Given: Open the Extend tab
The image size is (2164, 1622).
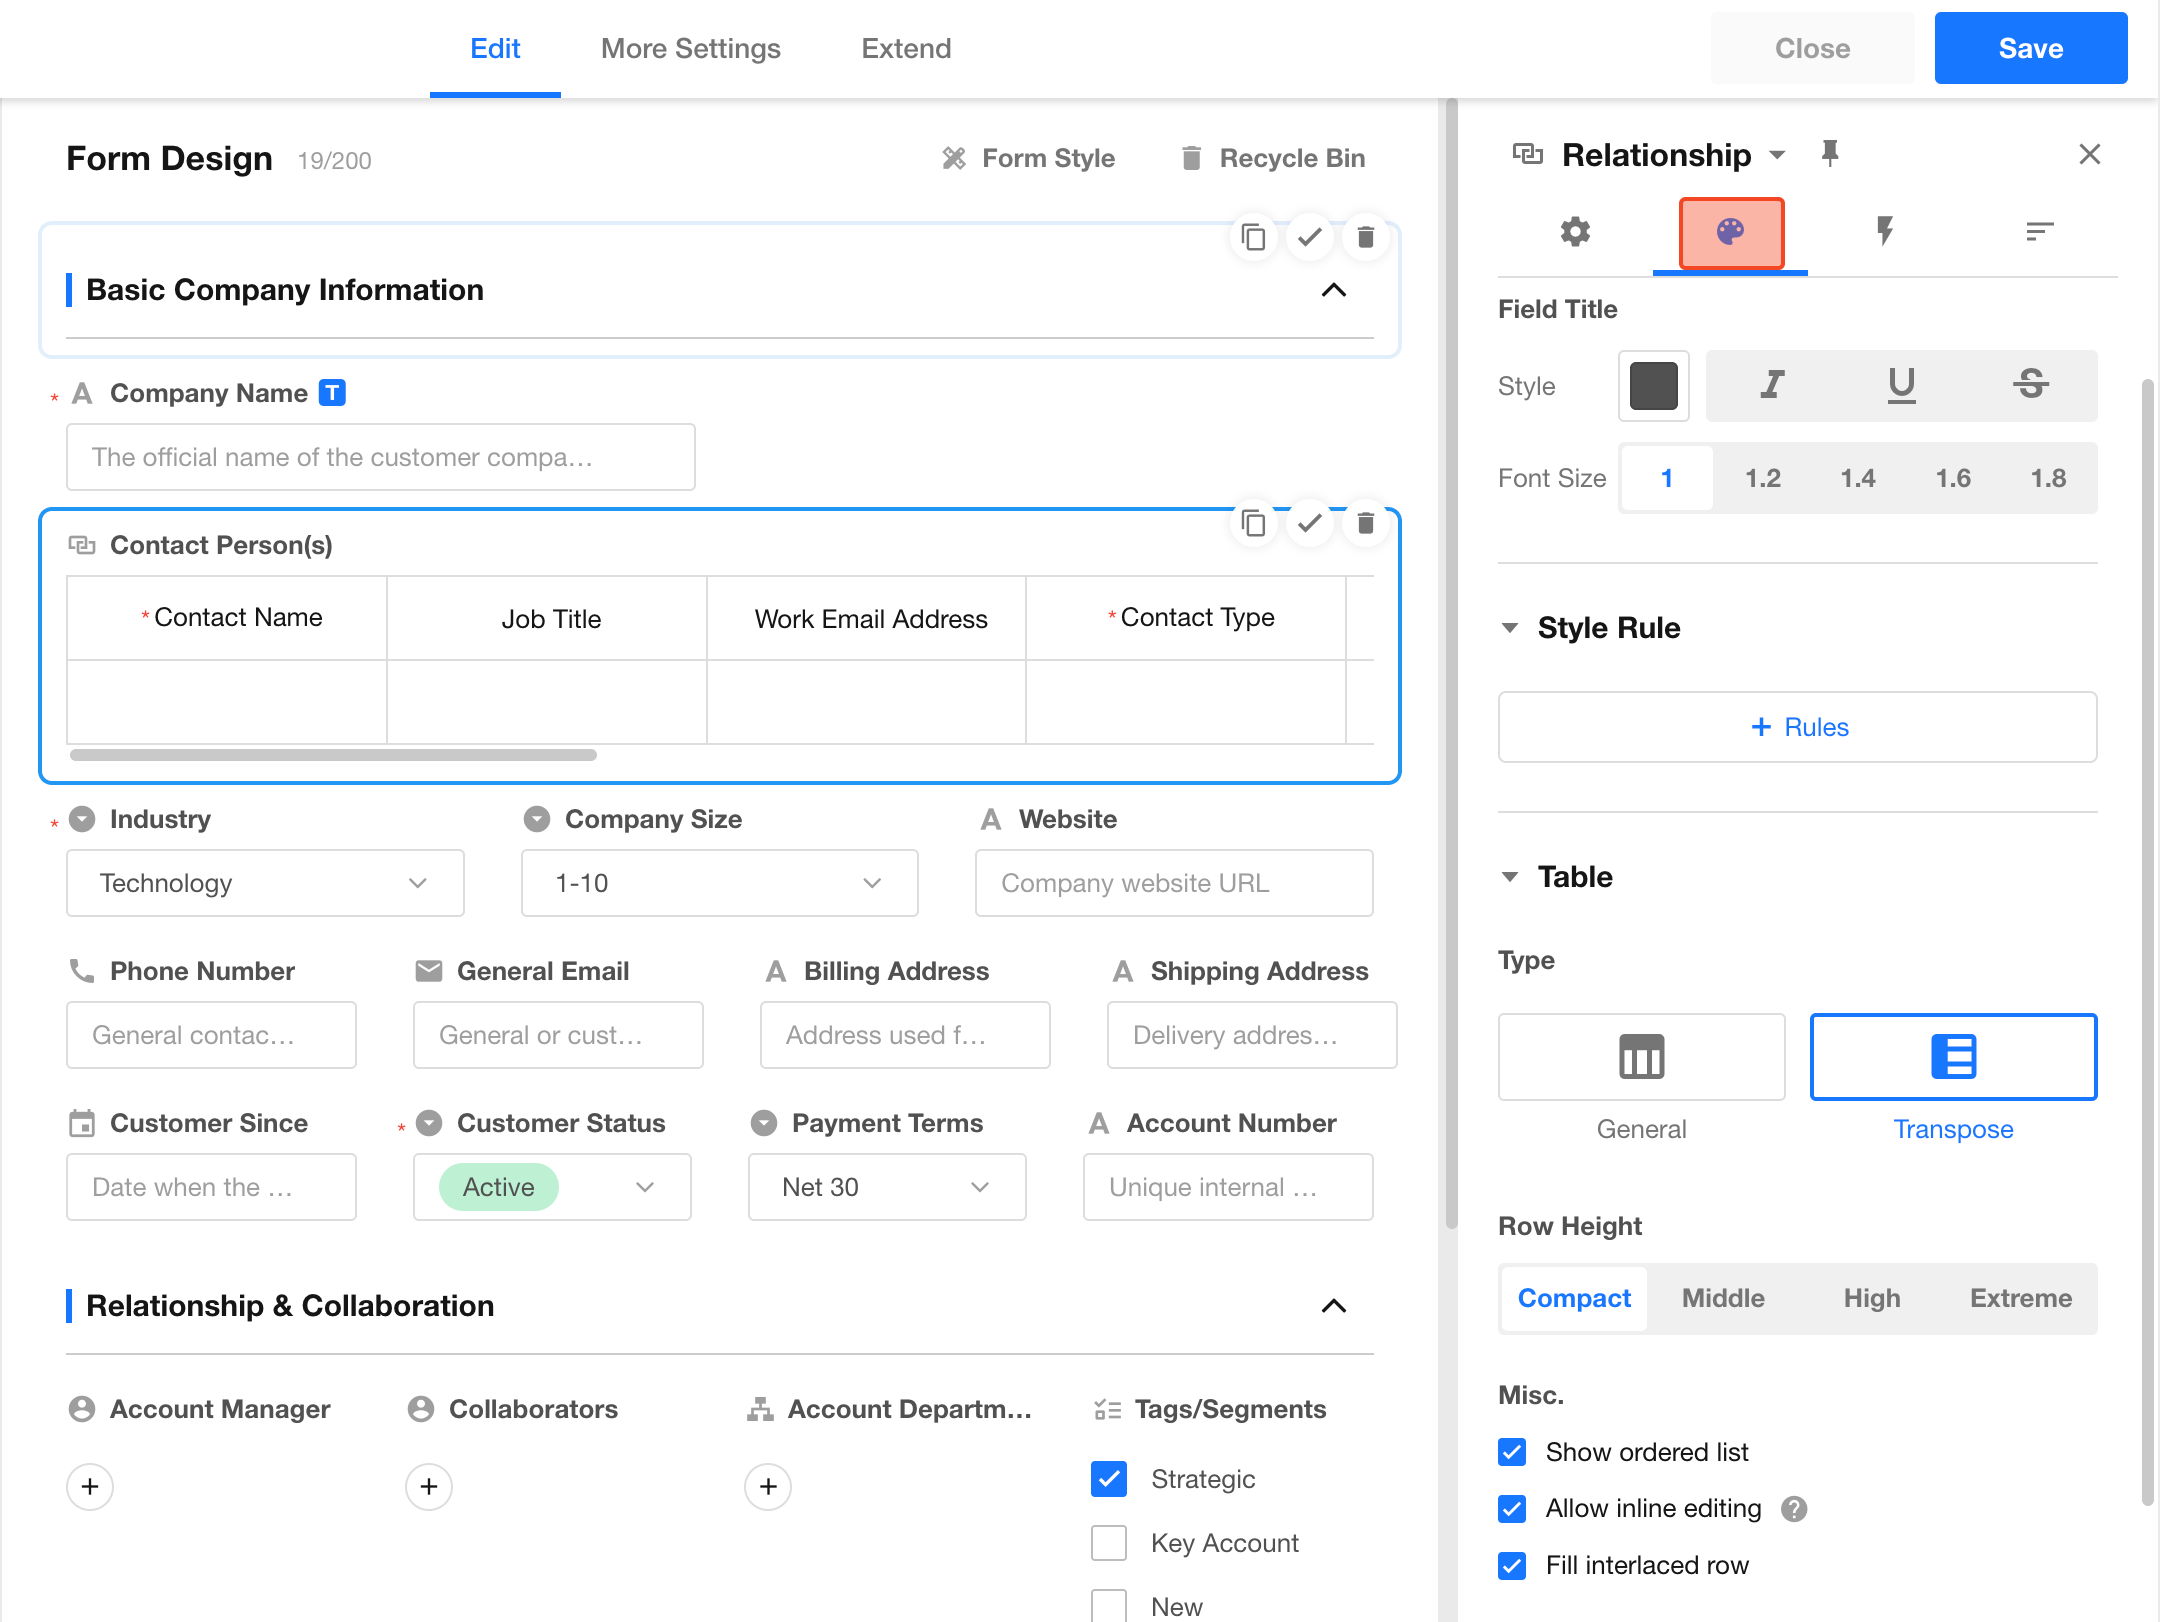Looking at the screenshot, I should point(906,48).
